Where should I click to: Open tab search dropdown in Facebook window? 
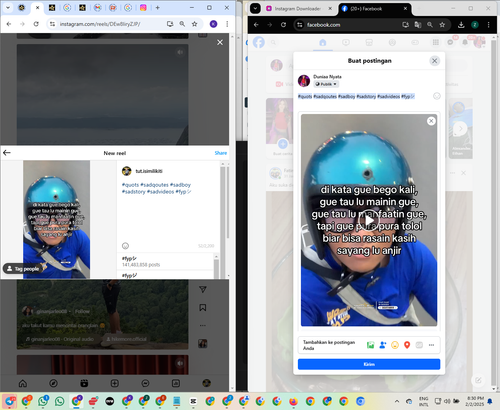click(255, 9)
